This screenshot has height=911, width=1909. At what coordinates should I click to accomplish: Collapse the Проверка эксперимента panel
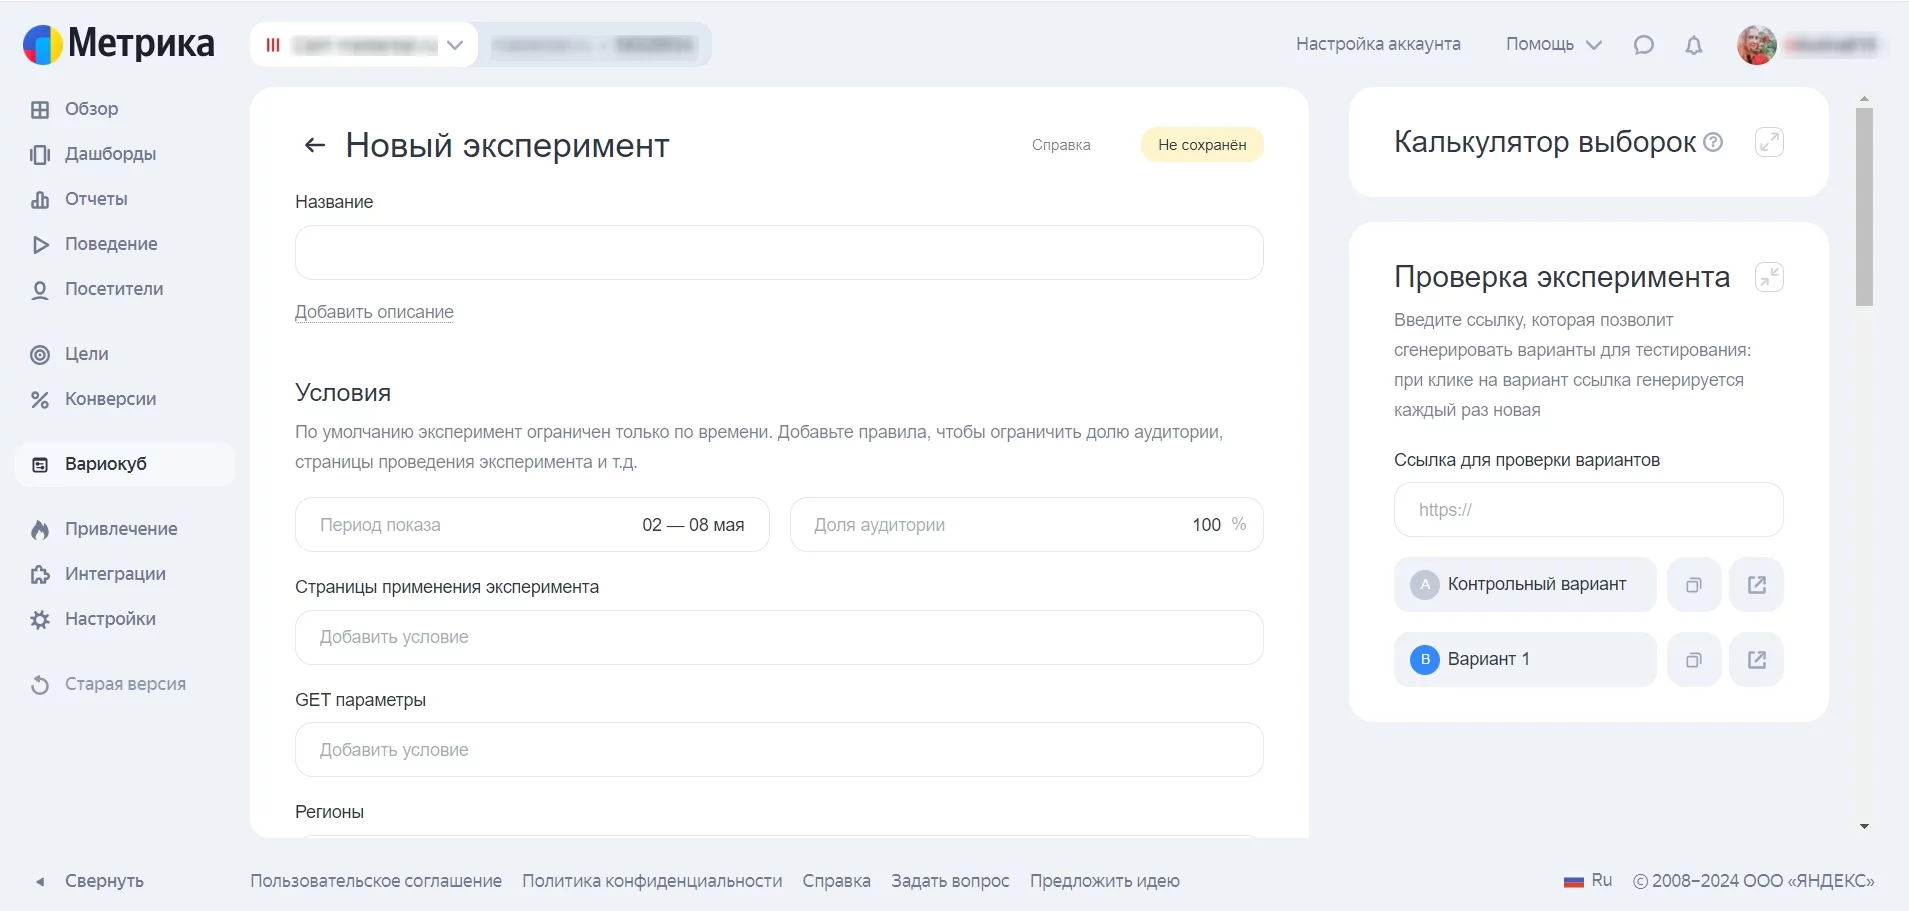tap(1769, 277)
